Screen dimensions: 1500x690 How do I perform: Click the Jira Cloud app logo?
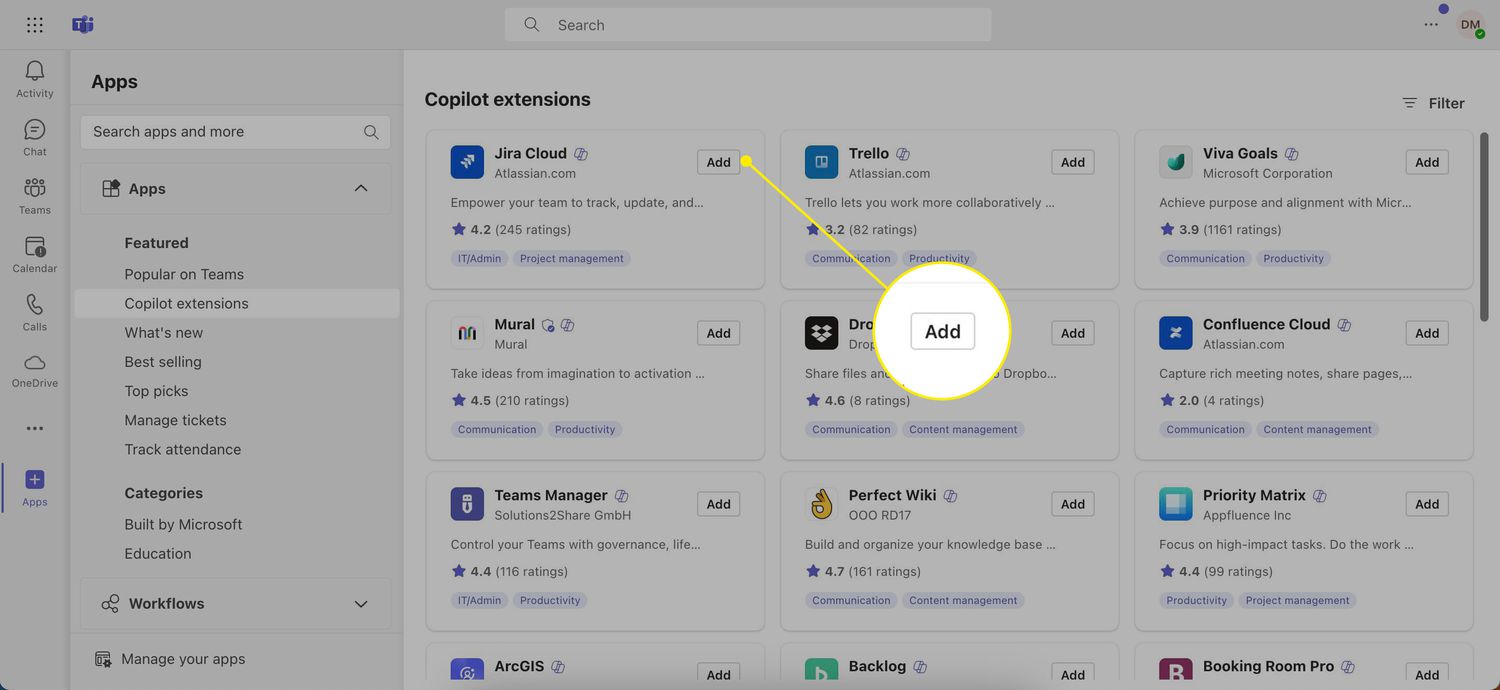[467, 162]
